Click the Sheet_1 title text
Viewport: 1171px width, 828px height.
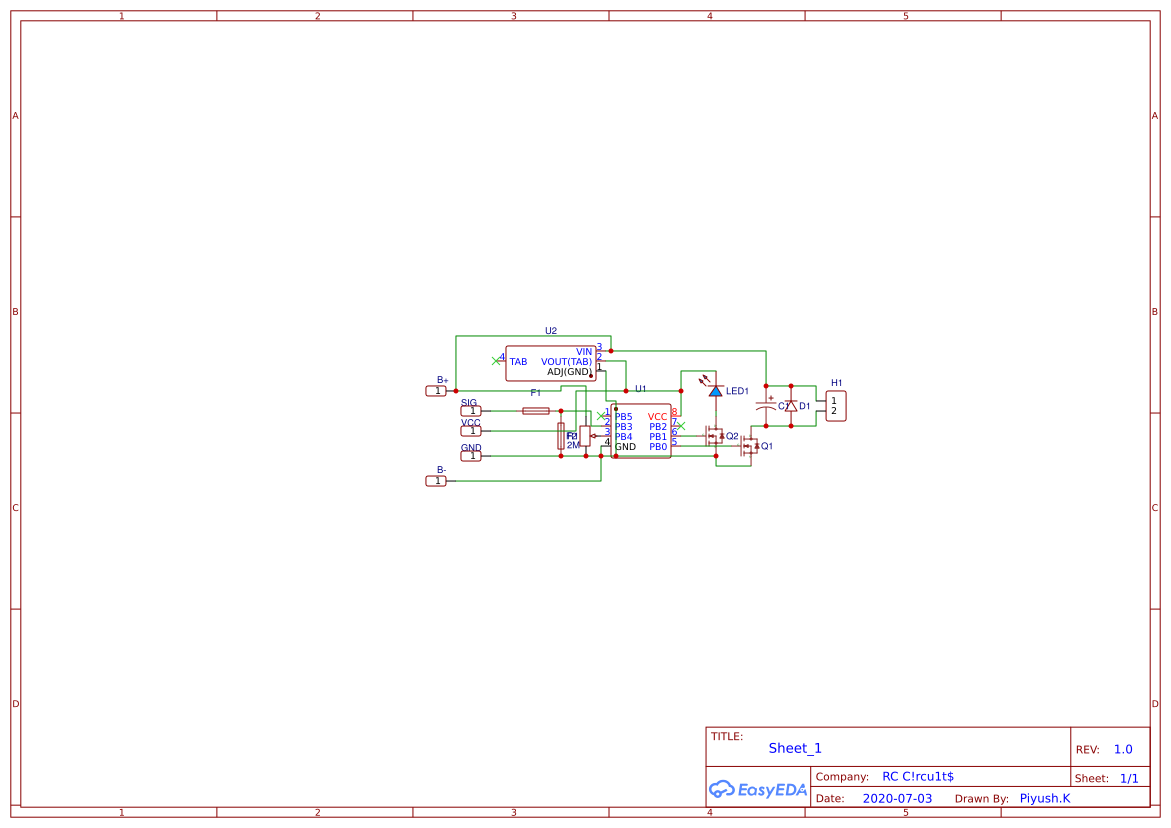[794, 747]
